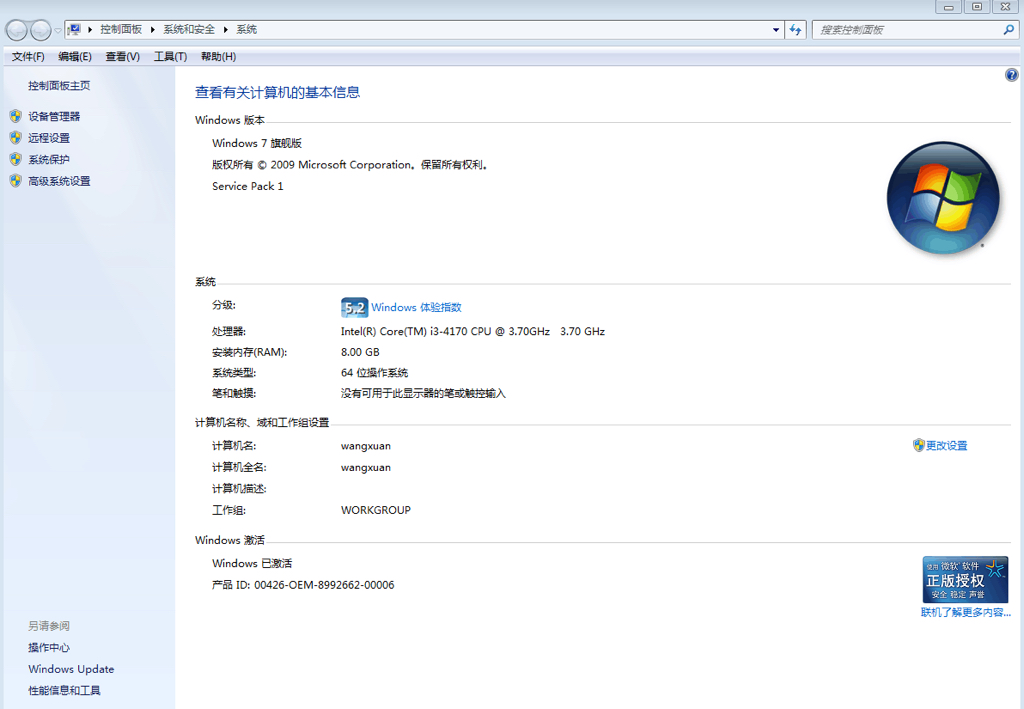Click the shield icon beside 远程设置
This screenshot has width=1024, height=709.
tap(16, 138)
